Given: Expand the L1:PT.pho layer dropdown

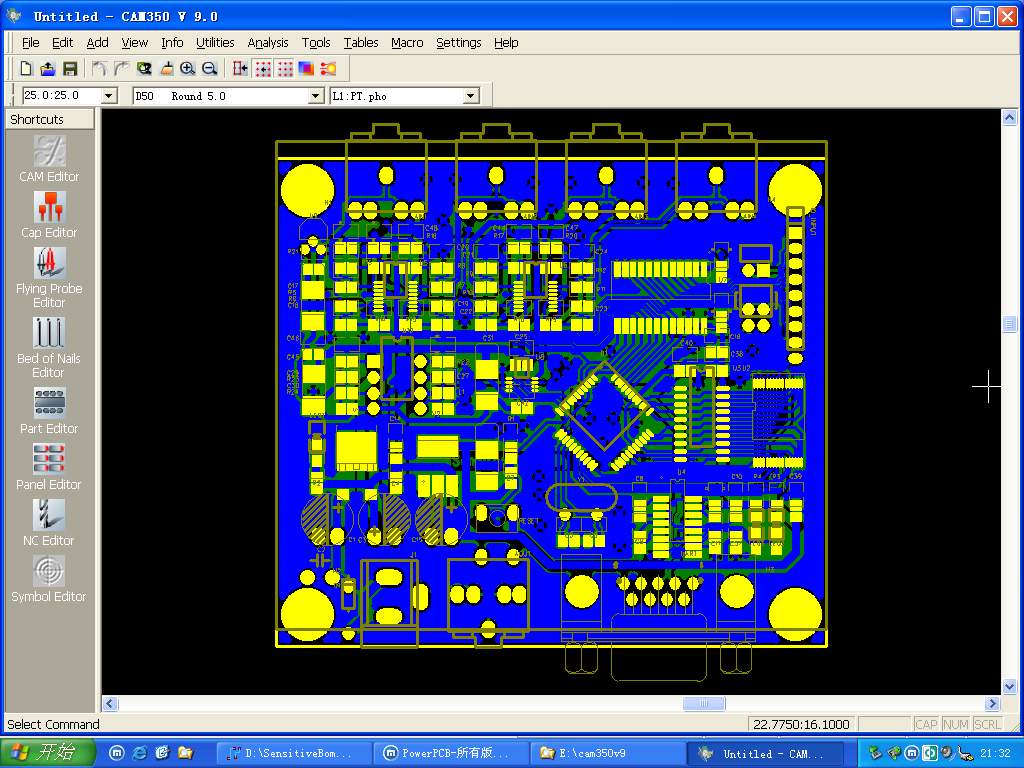Looking at the screenshot, I should coord(471,96).
